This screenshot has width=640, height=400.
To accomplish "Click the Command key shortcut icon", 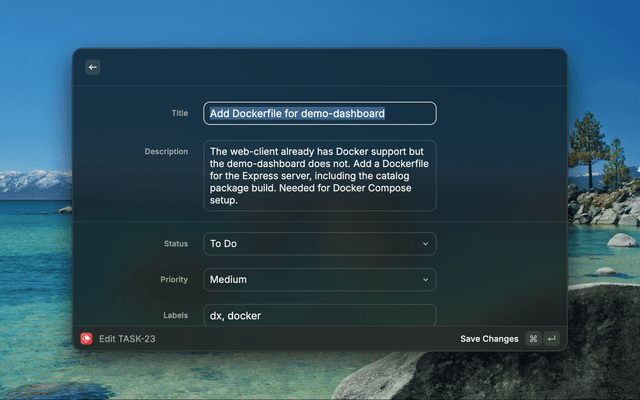I will coord(533,339).
